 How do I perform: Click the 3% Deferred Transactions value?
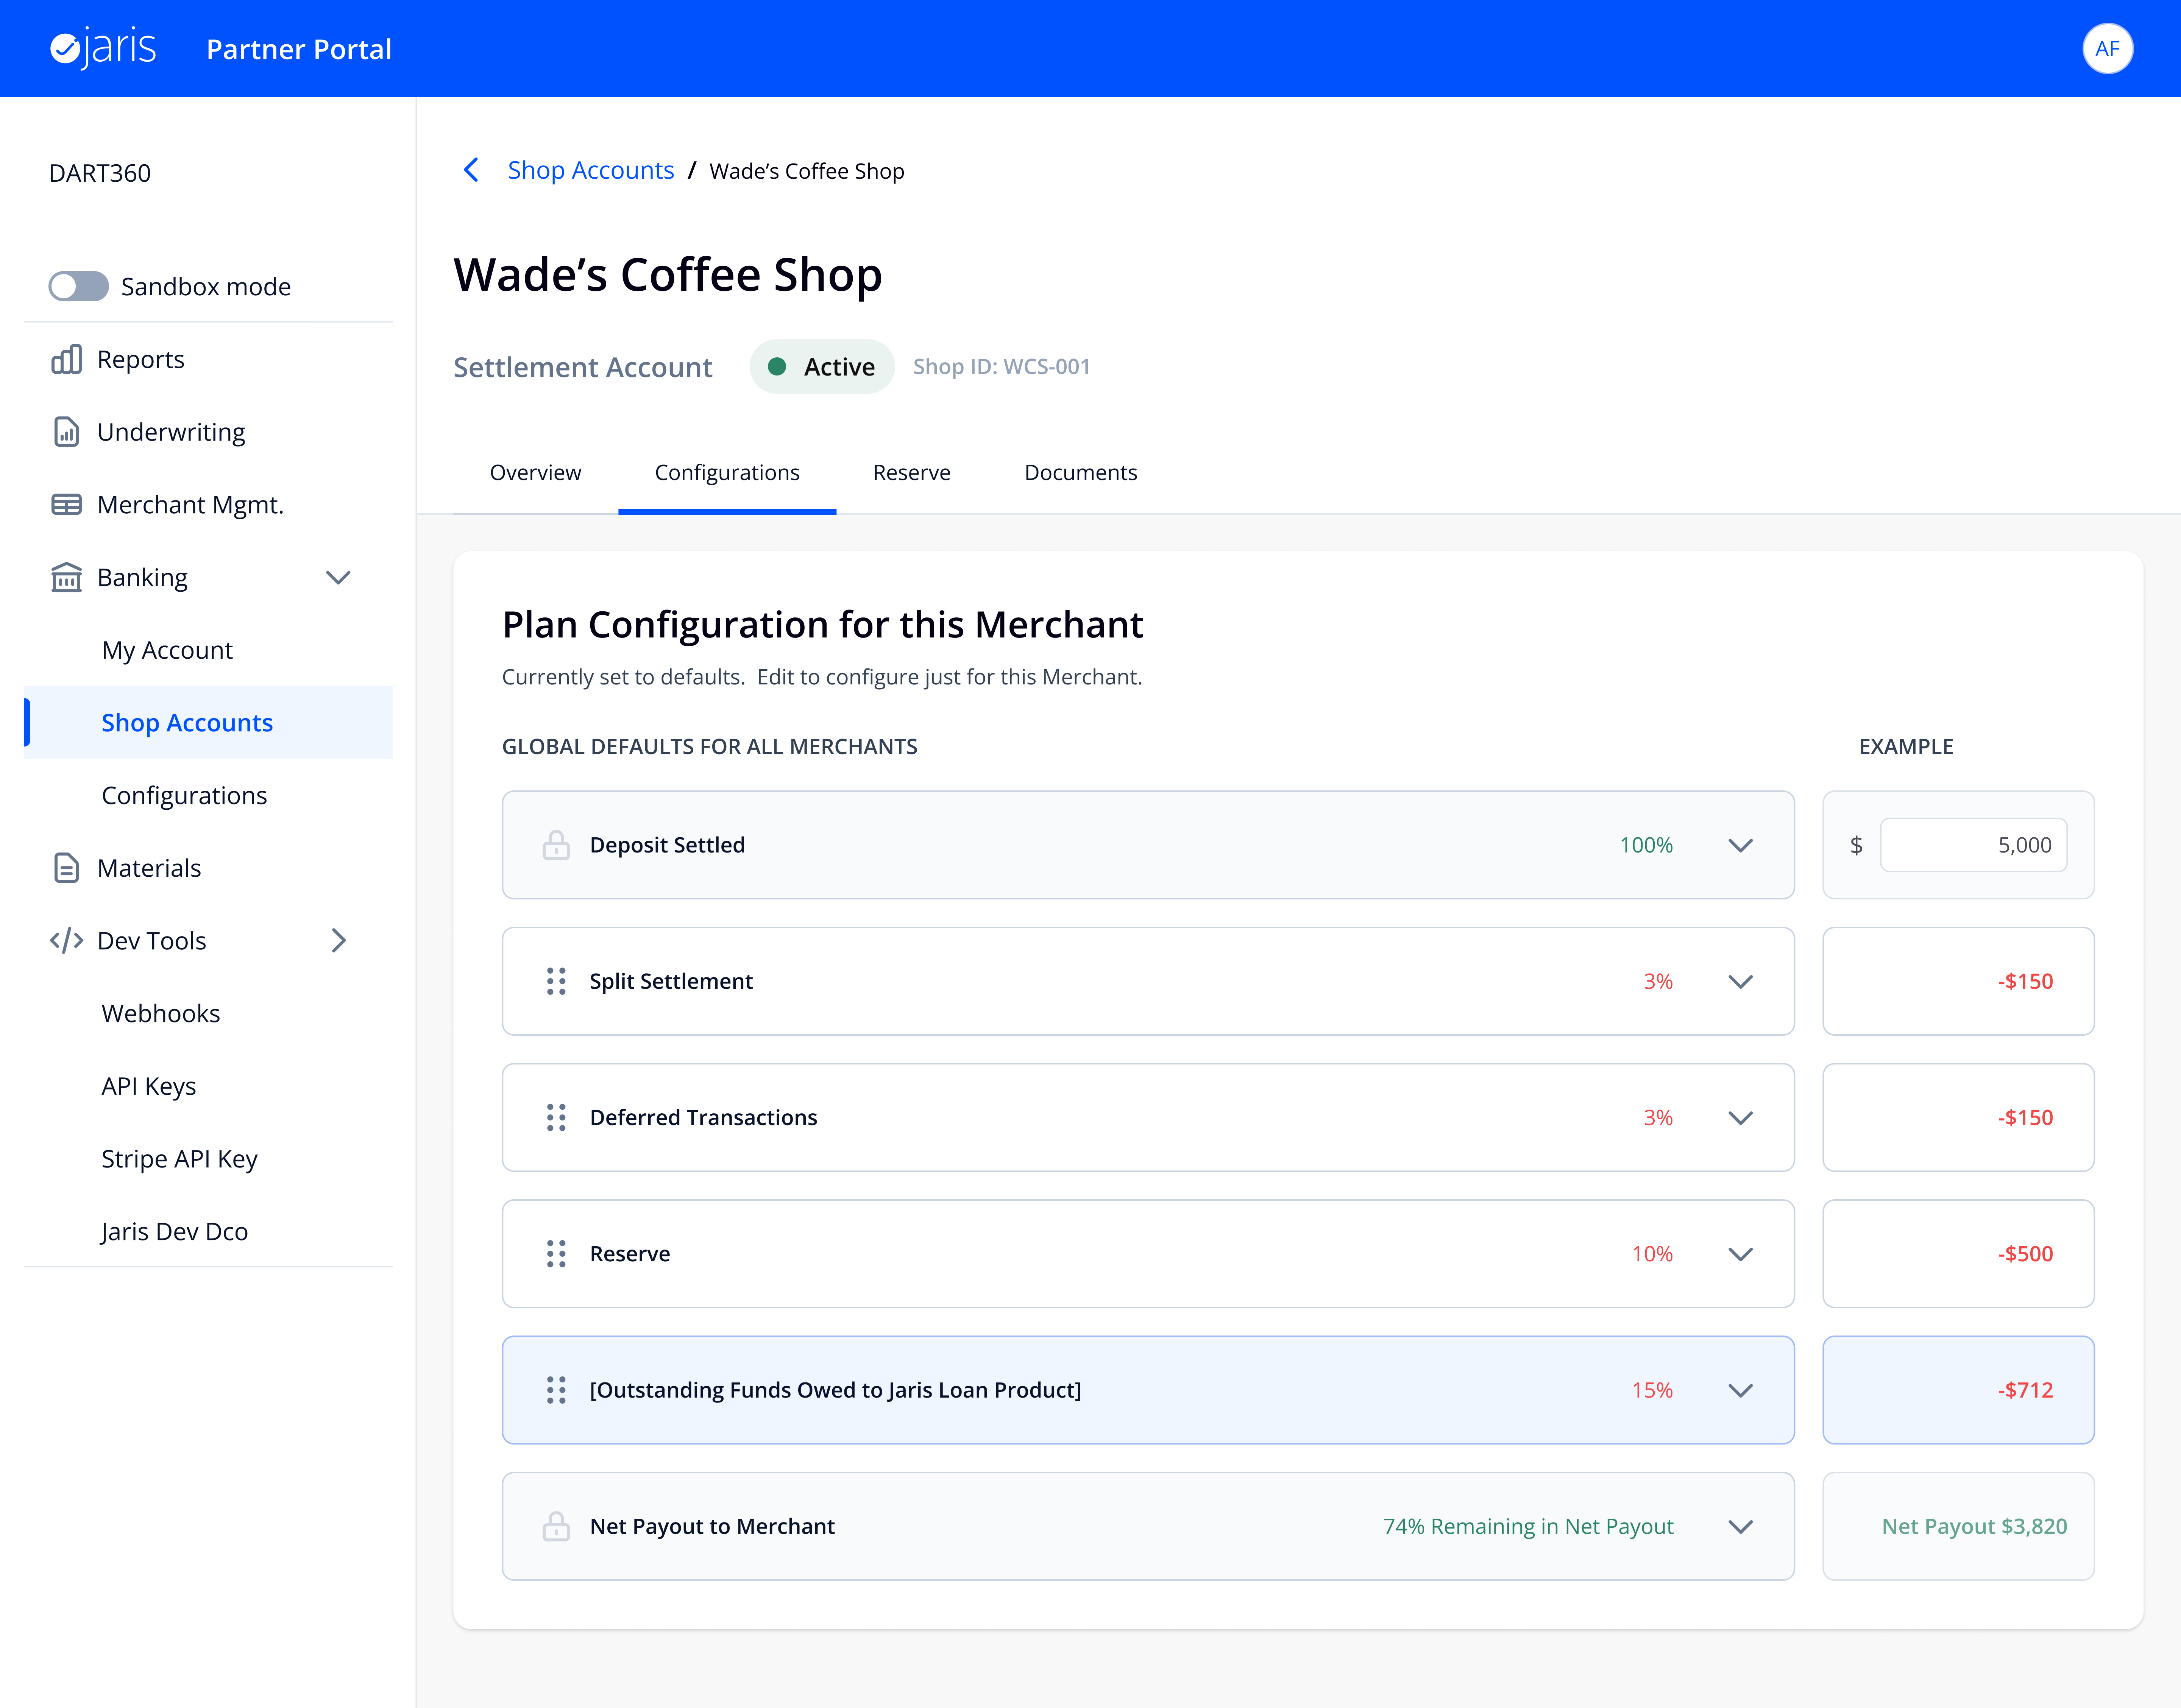[1658, 1117]
